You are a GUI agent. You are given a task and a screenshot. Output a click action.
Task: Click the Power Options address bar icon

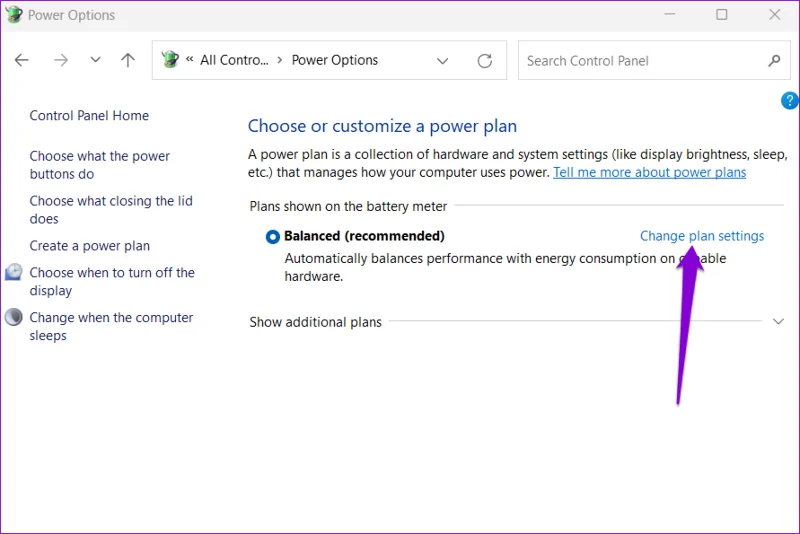click(170, 60)
